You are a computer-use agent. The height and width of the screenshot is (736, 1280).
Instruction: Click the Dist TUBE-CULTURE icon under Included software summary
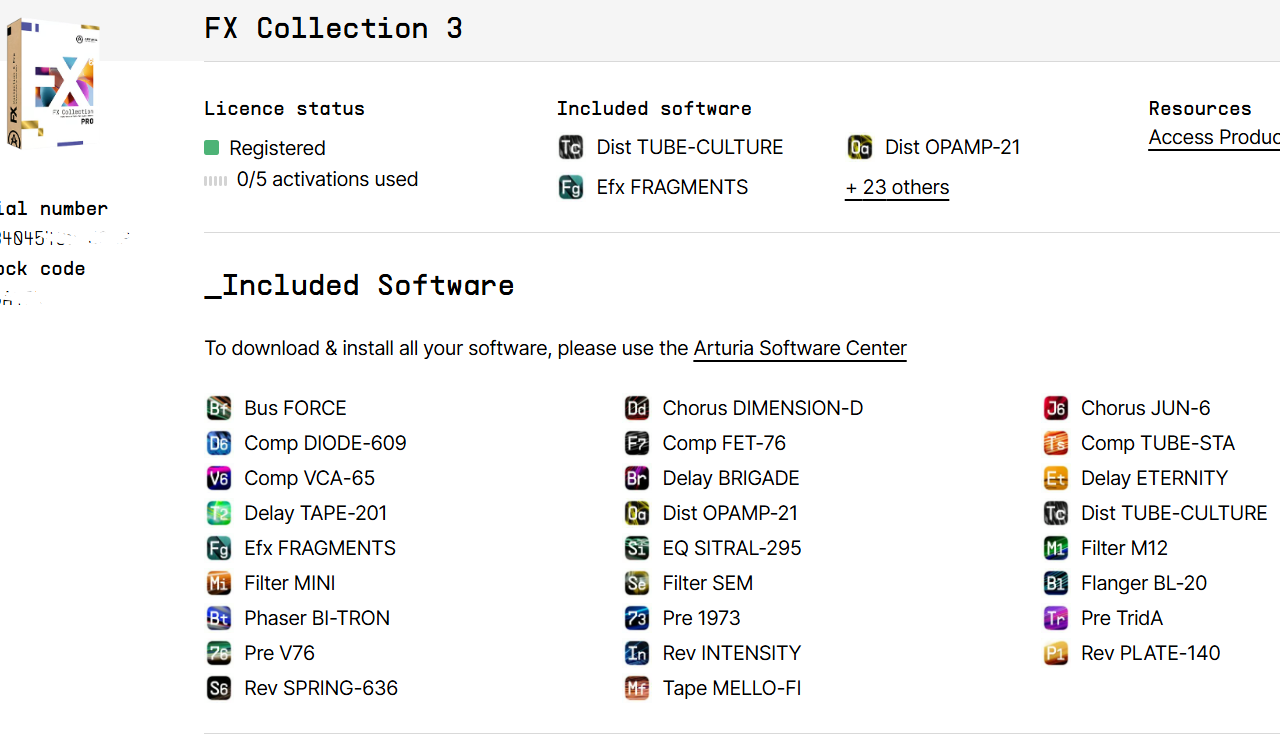[571, 148]
